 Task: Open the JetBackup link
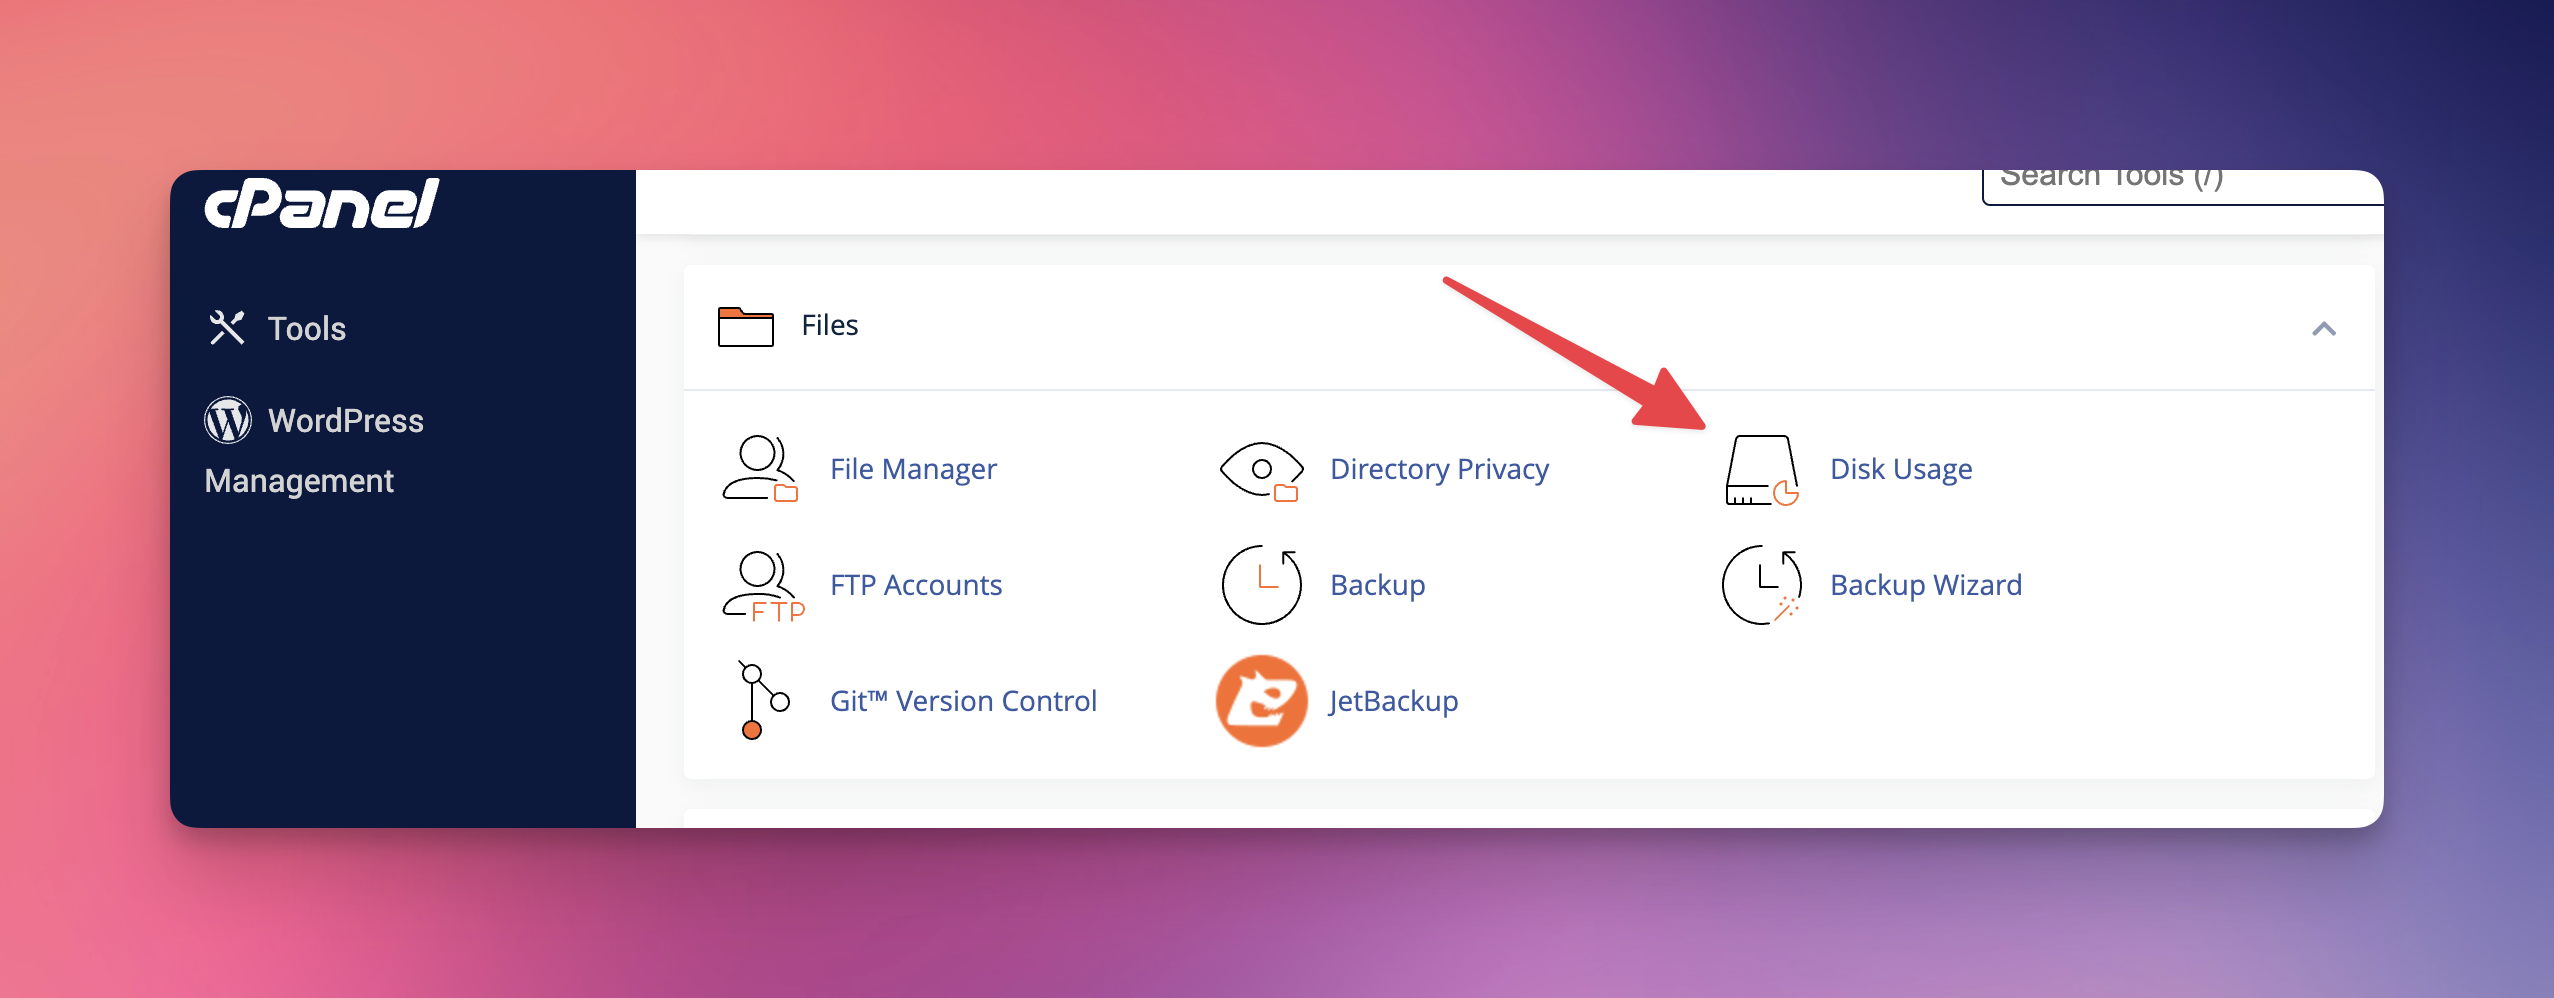click(1395, 700)
